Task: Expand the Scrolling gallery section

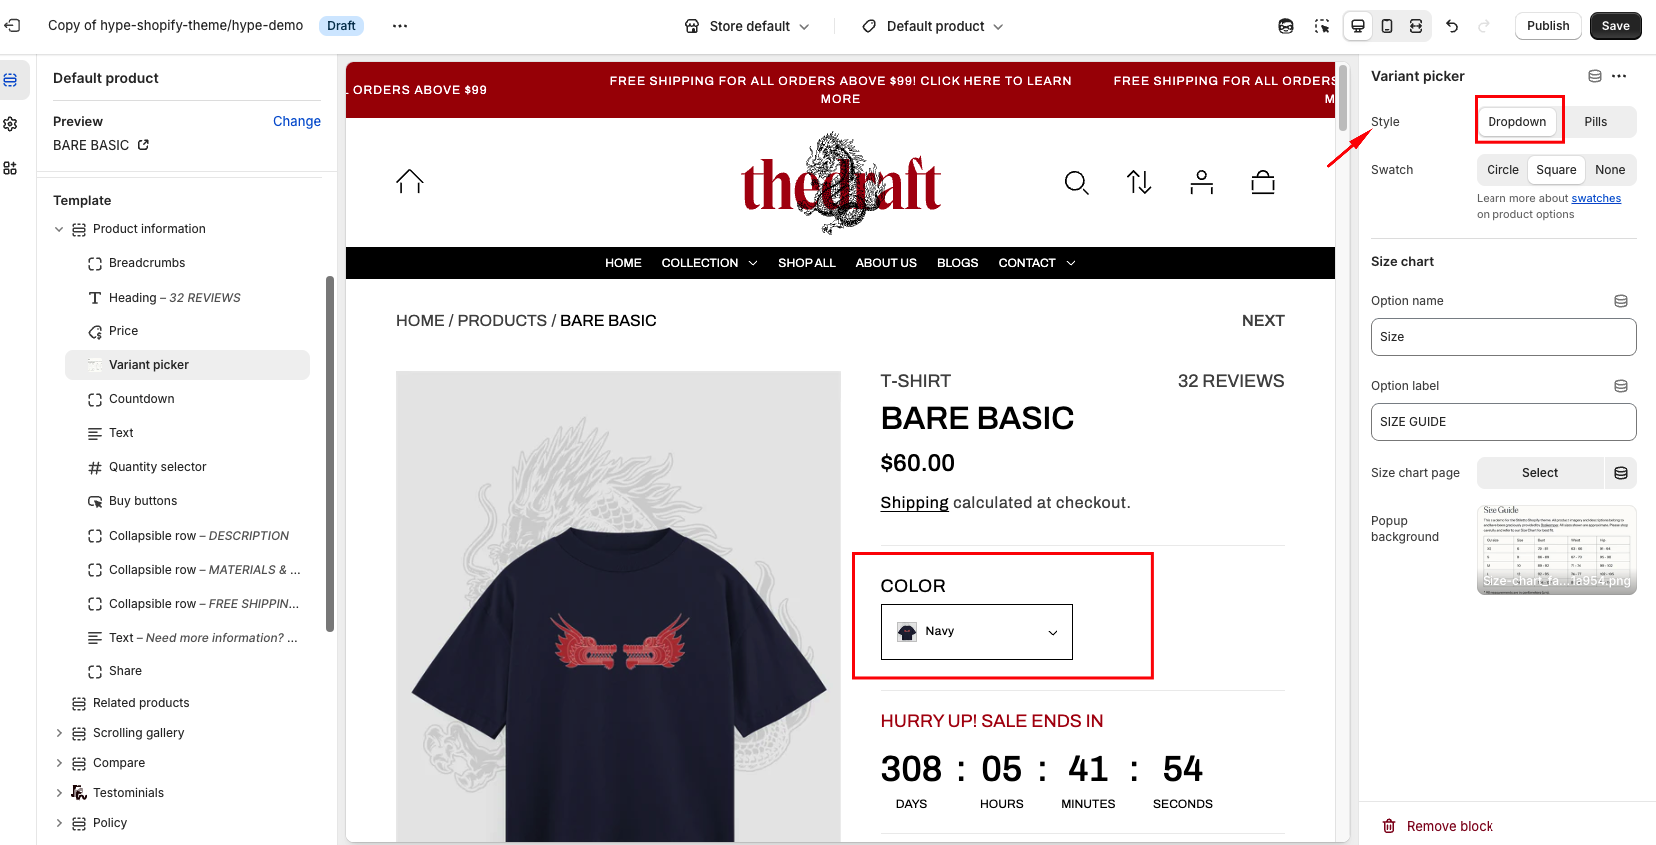Action: tap(59, 733)
